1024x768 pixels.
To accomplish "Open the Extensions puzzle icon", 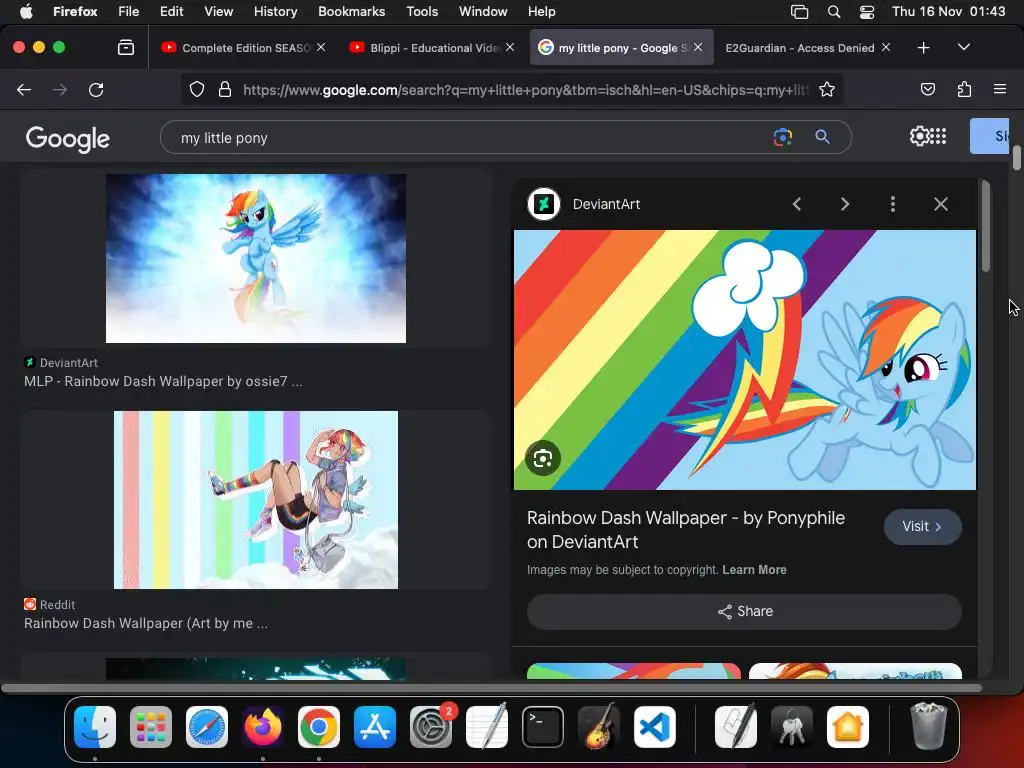I will (964, 89).
